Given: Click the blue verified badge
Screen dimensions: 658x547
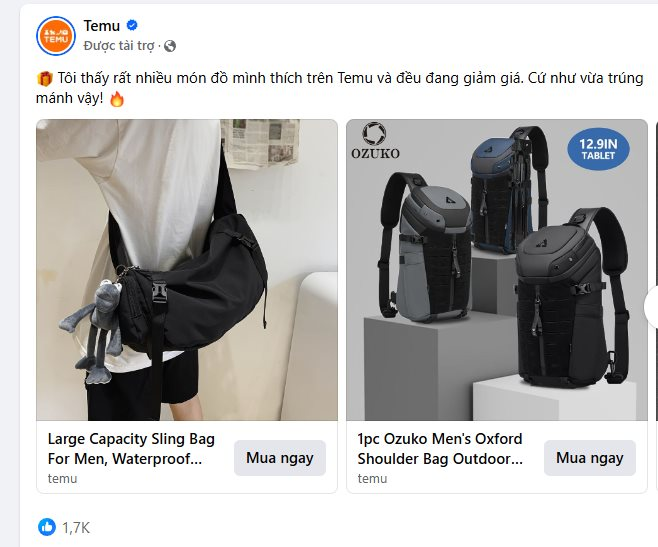Looking at the screenshot, I should point(132,26).
